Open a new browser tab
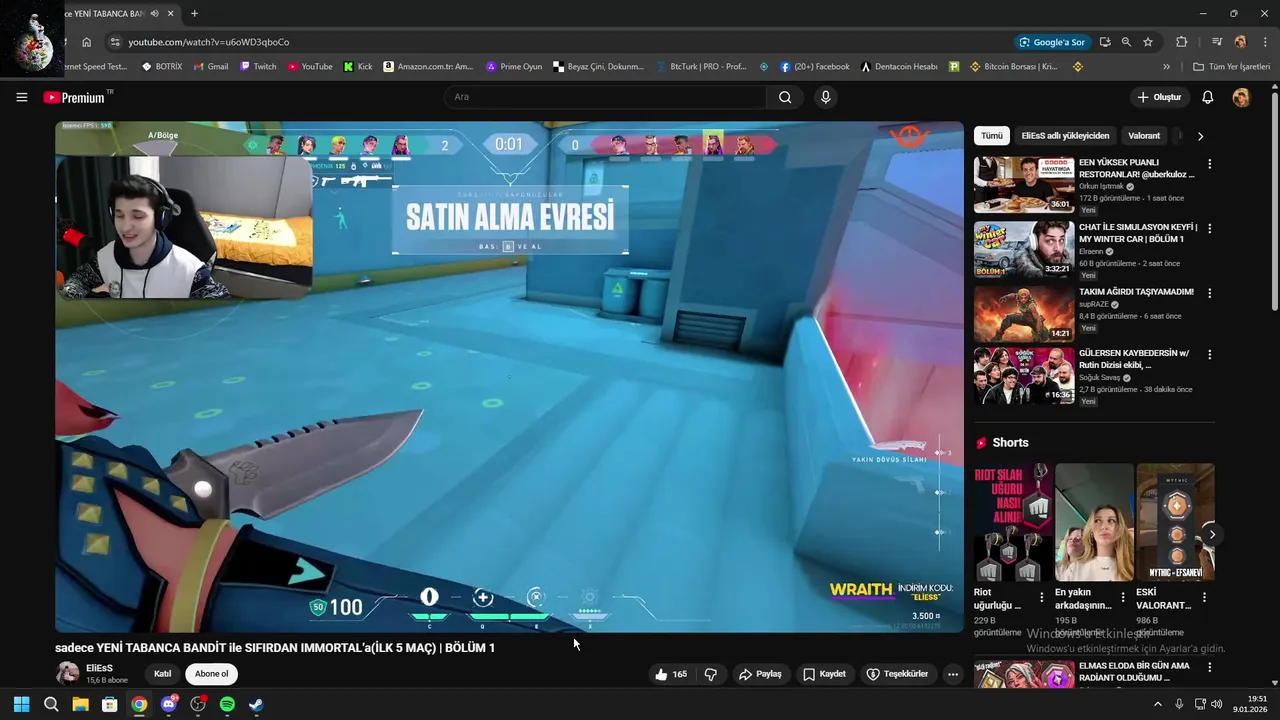Screen dimensions: 1280x720 point(194,13)
